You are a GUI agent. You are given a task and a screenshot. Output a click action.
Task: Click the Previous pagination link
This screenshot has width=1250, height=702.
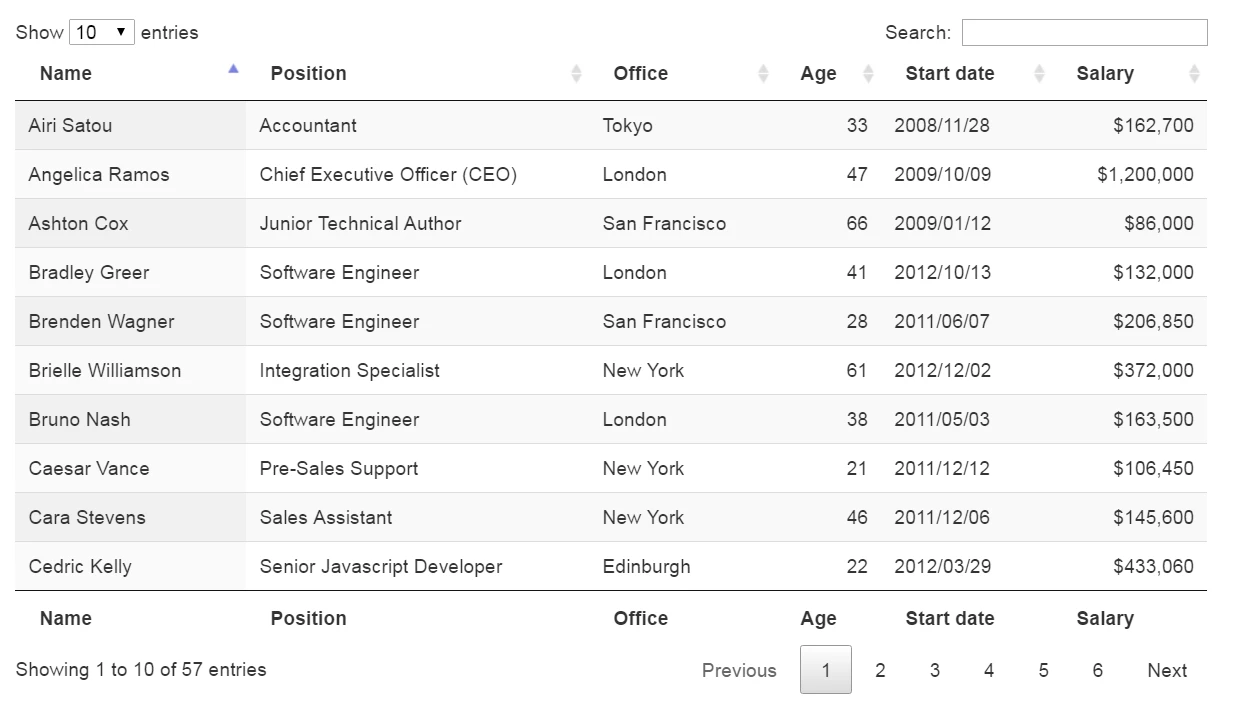coord(739,670)
